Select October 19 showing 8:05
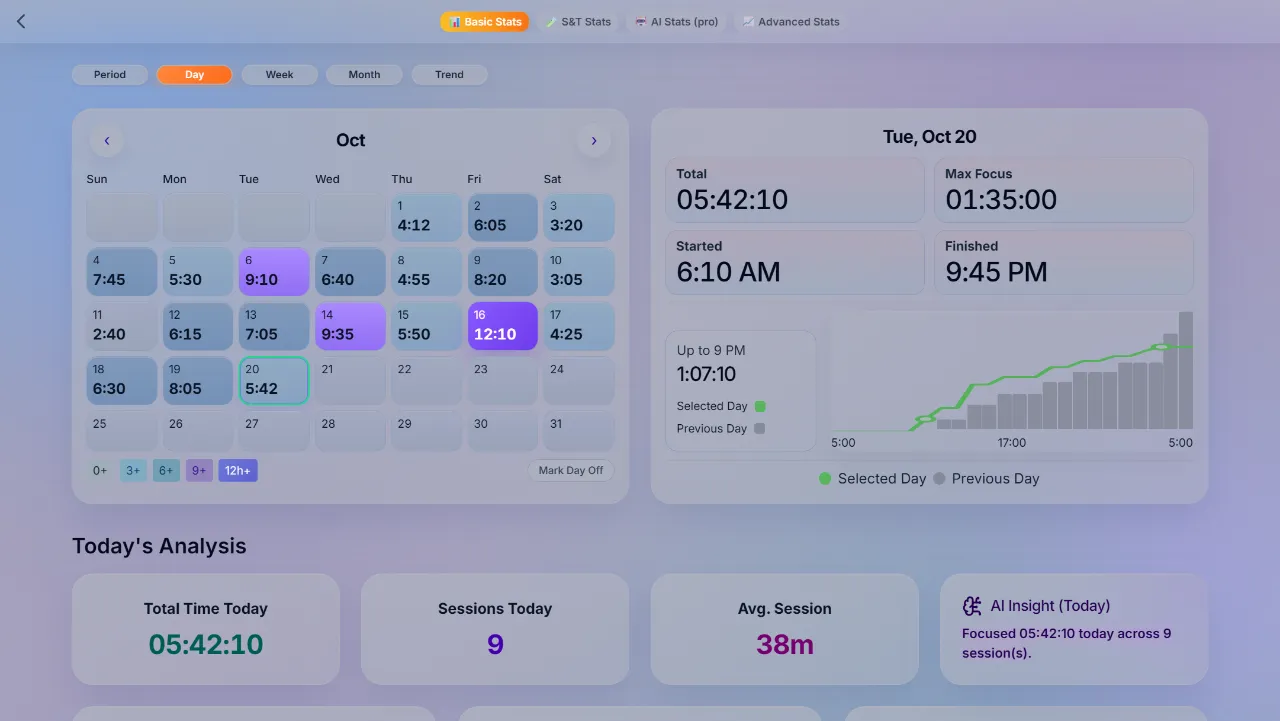The image size is (1280, 721). tap(198, 381)
